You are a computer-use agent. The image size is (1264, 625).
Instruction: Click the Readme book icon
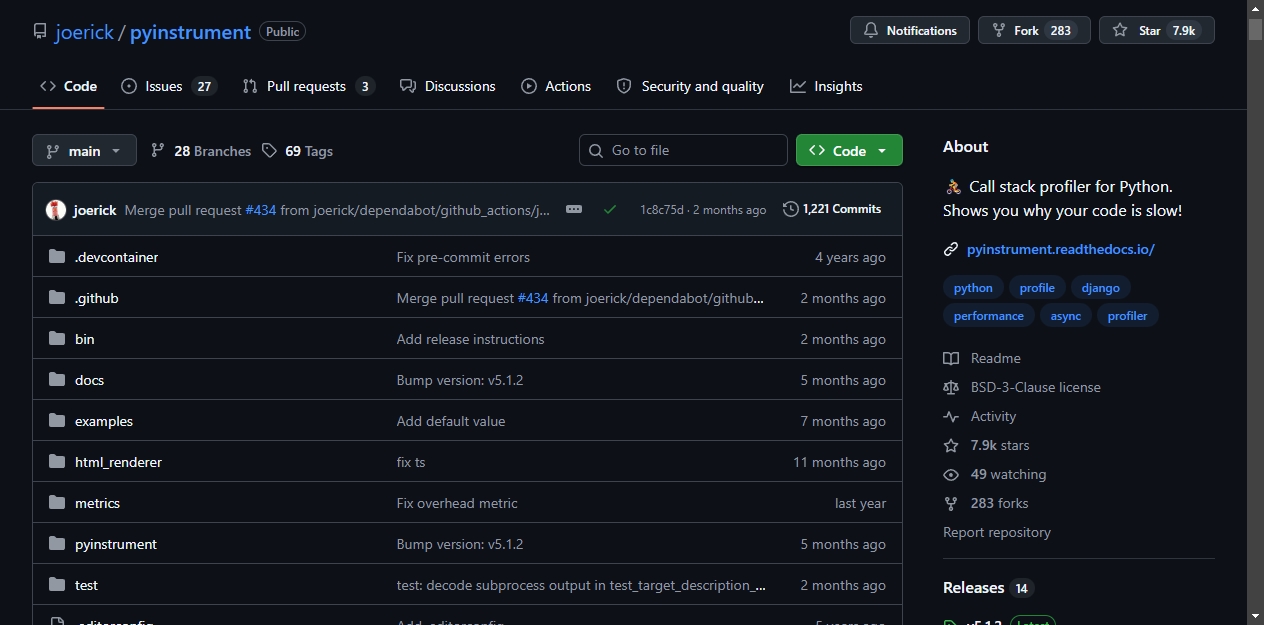point(951,358)
